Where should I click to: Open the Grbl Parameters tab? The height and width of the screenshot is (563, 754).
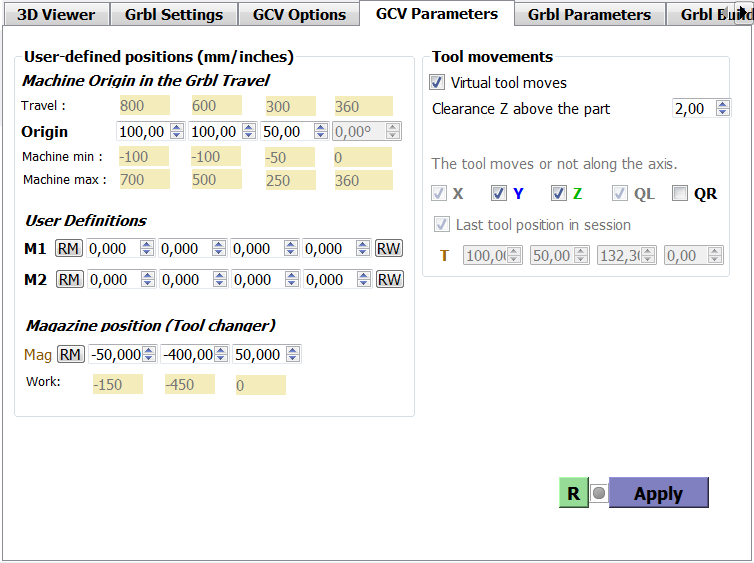click(589, 14)
